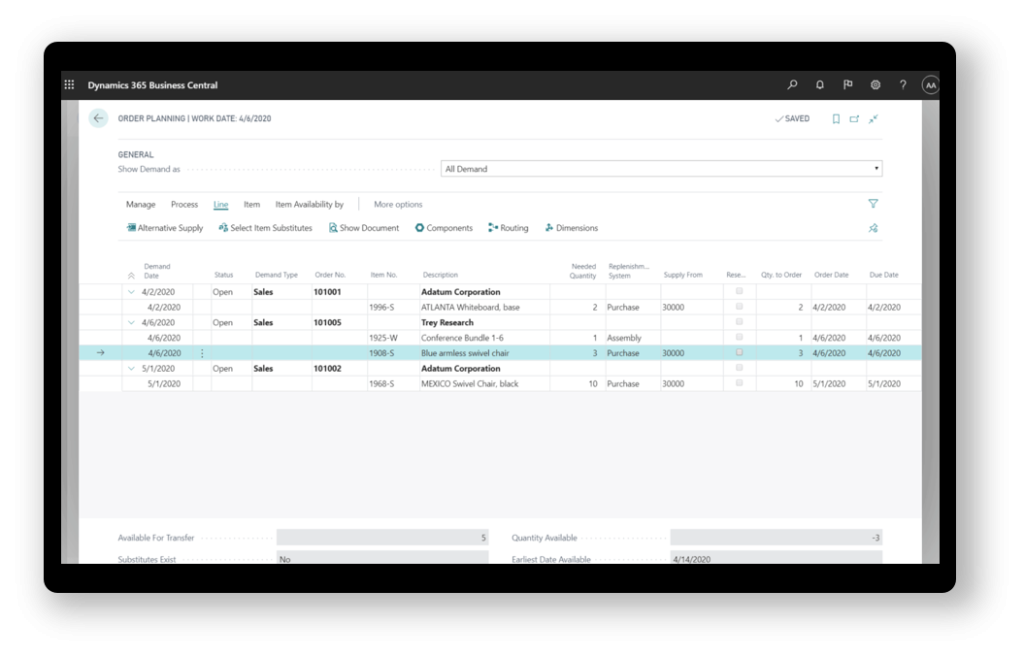
Task: Click the Show Document action
Action: 364,228
